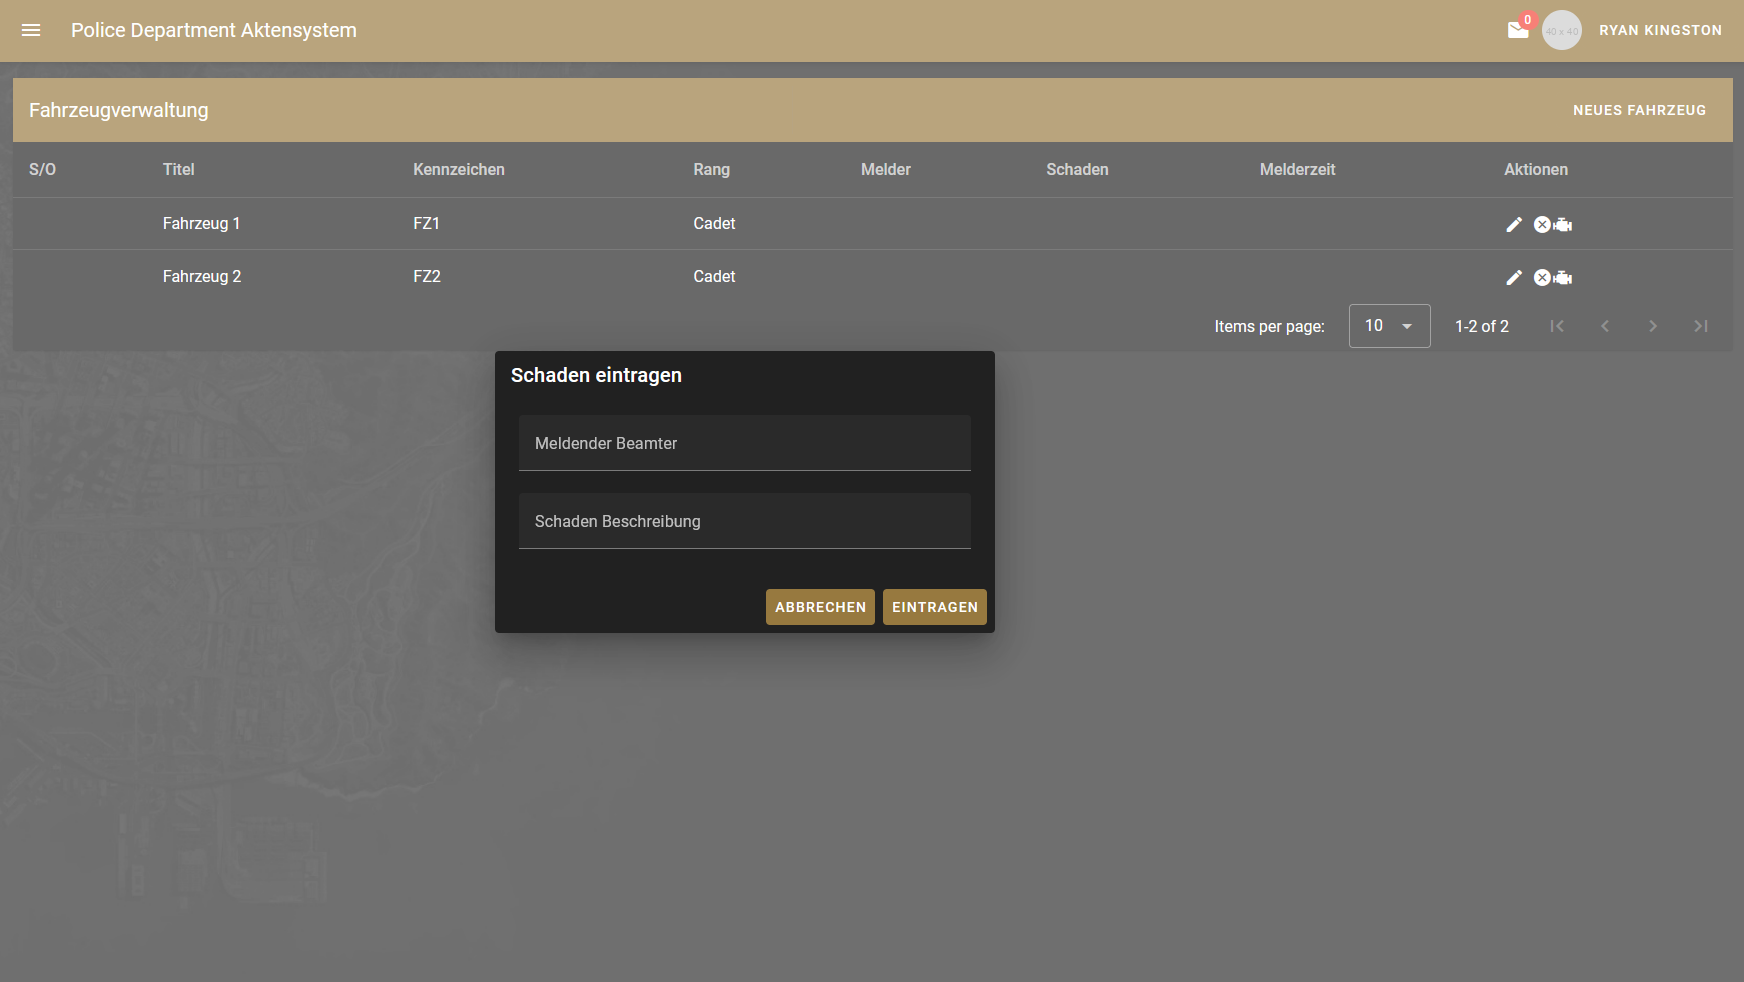Image resolution: width=1744 pixels, height=982 pixels.
Task: Report engine damage for Fahrzeug 1
Action: [x=1563, y=225]
